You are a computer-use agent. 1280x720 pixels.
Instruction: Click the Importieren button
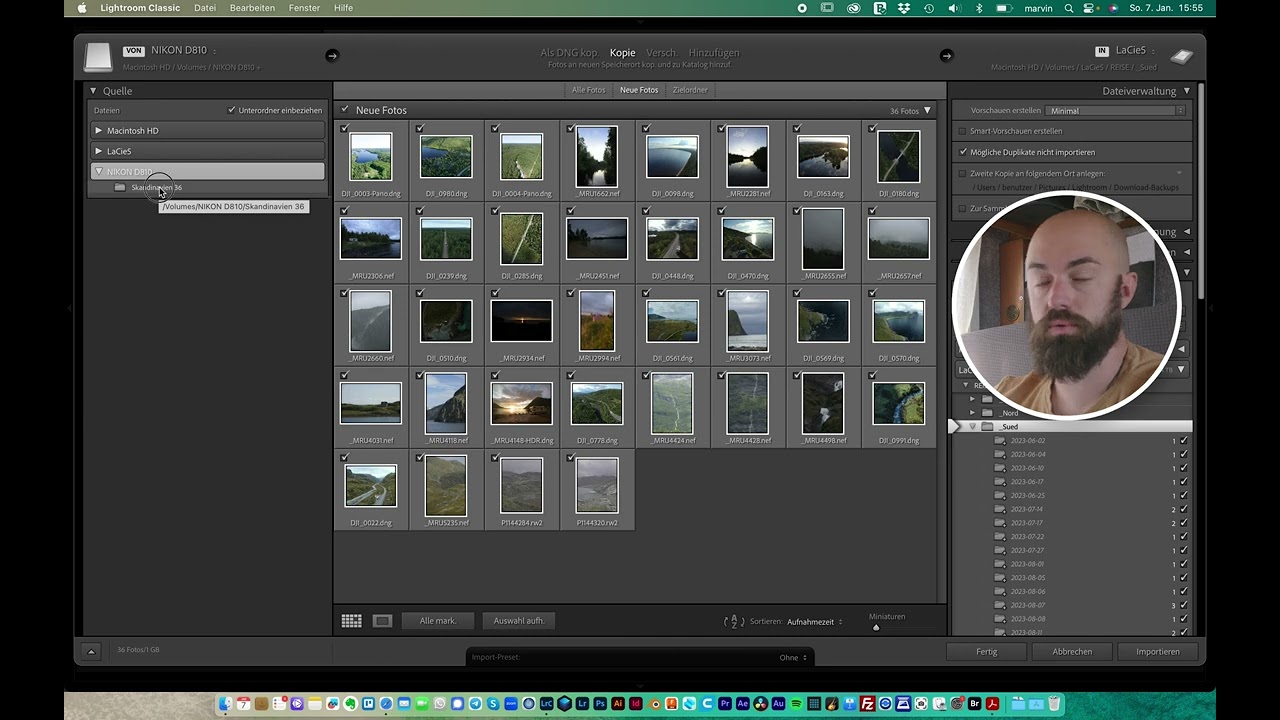tap(1158, 651)
